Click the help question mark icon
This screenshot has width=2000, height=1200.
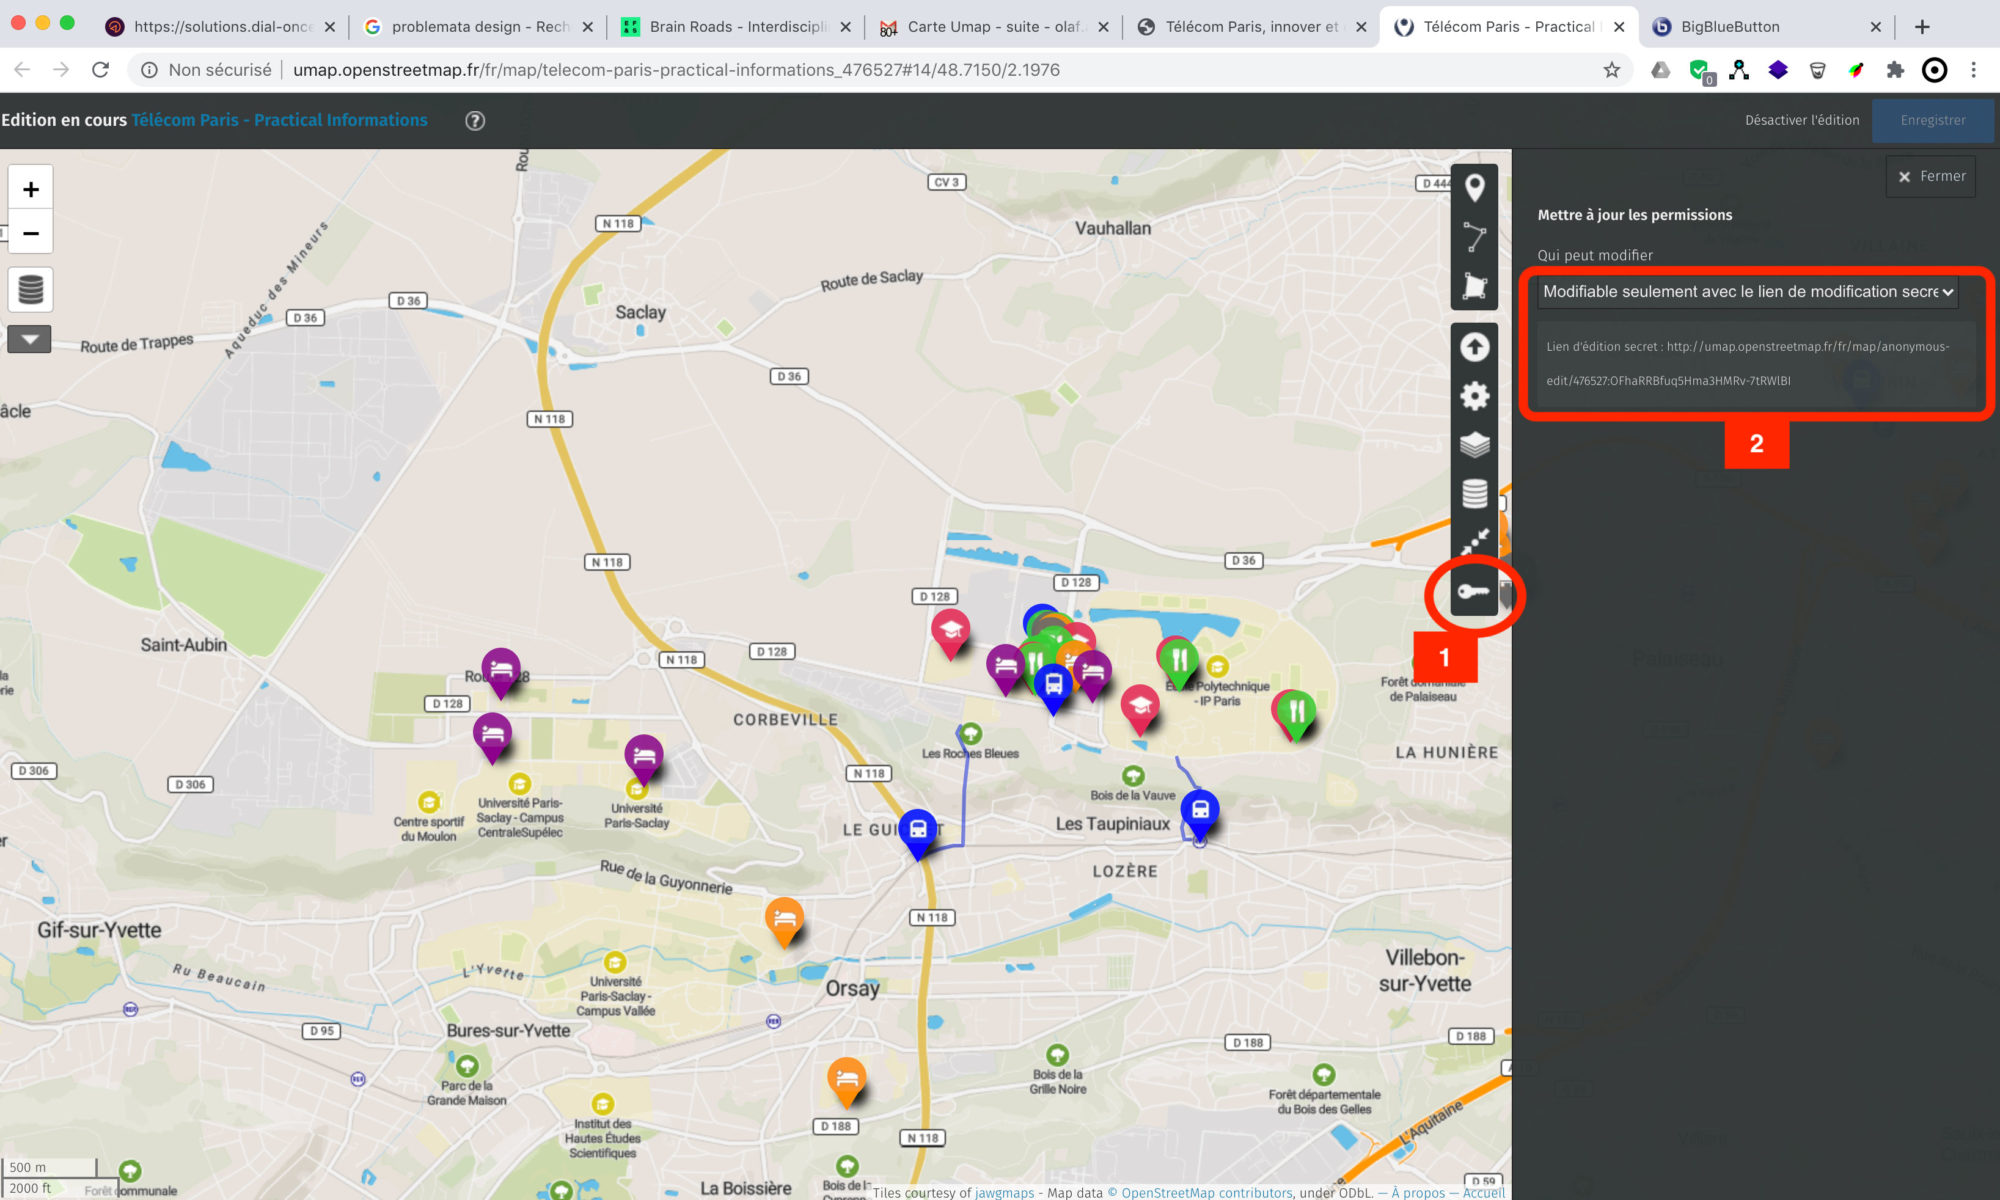click(475, 120)
